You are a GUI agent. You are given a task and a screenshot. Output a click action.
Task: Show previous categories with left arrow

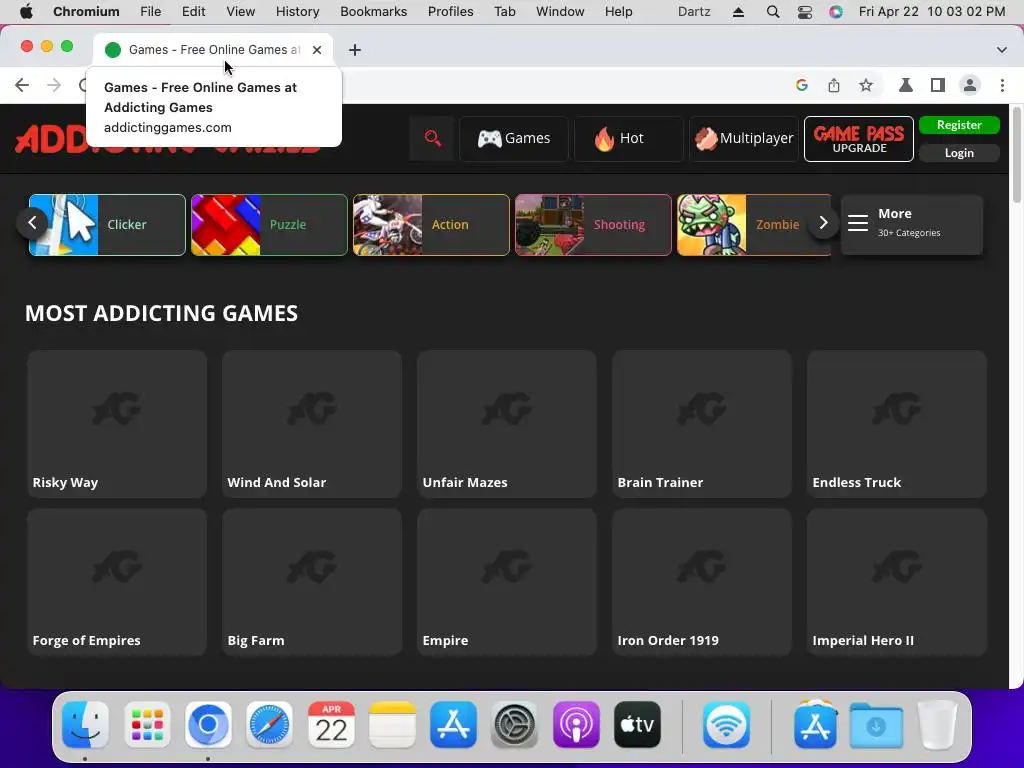(32, 223)
